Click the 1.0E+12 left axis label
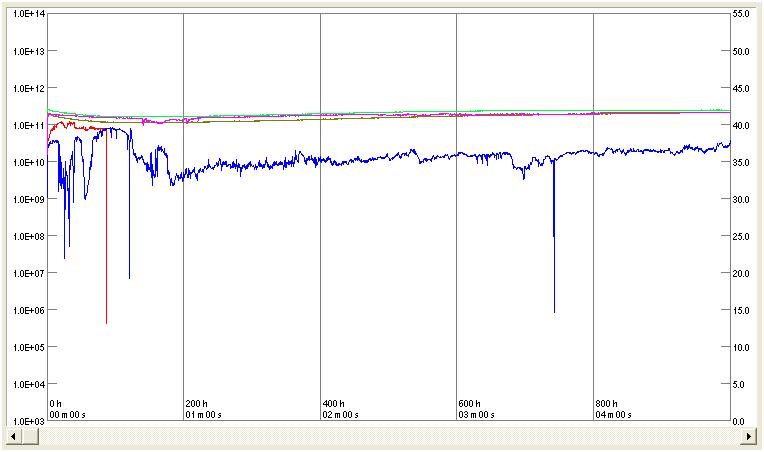This screenshot has height=452, width=764. pyautogui.click(x=29, y=88)
